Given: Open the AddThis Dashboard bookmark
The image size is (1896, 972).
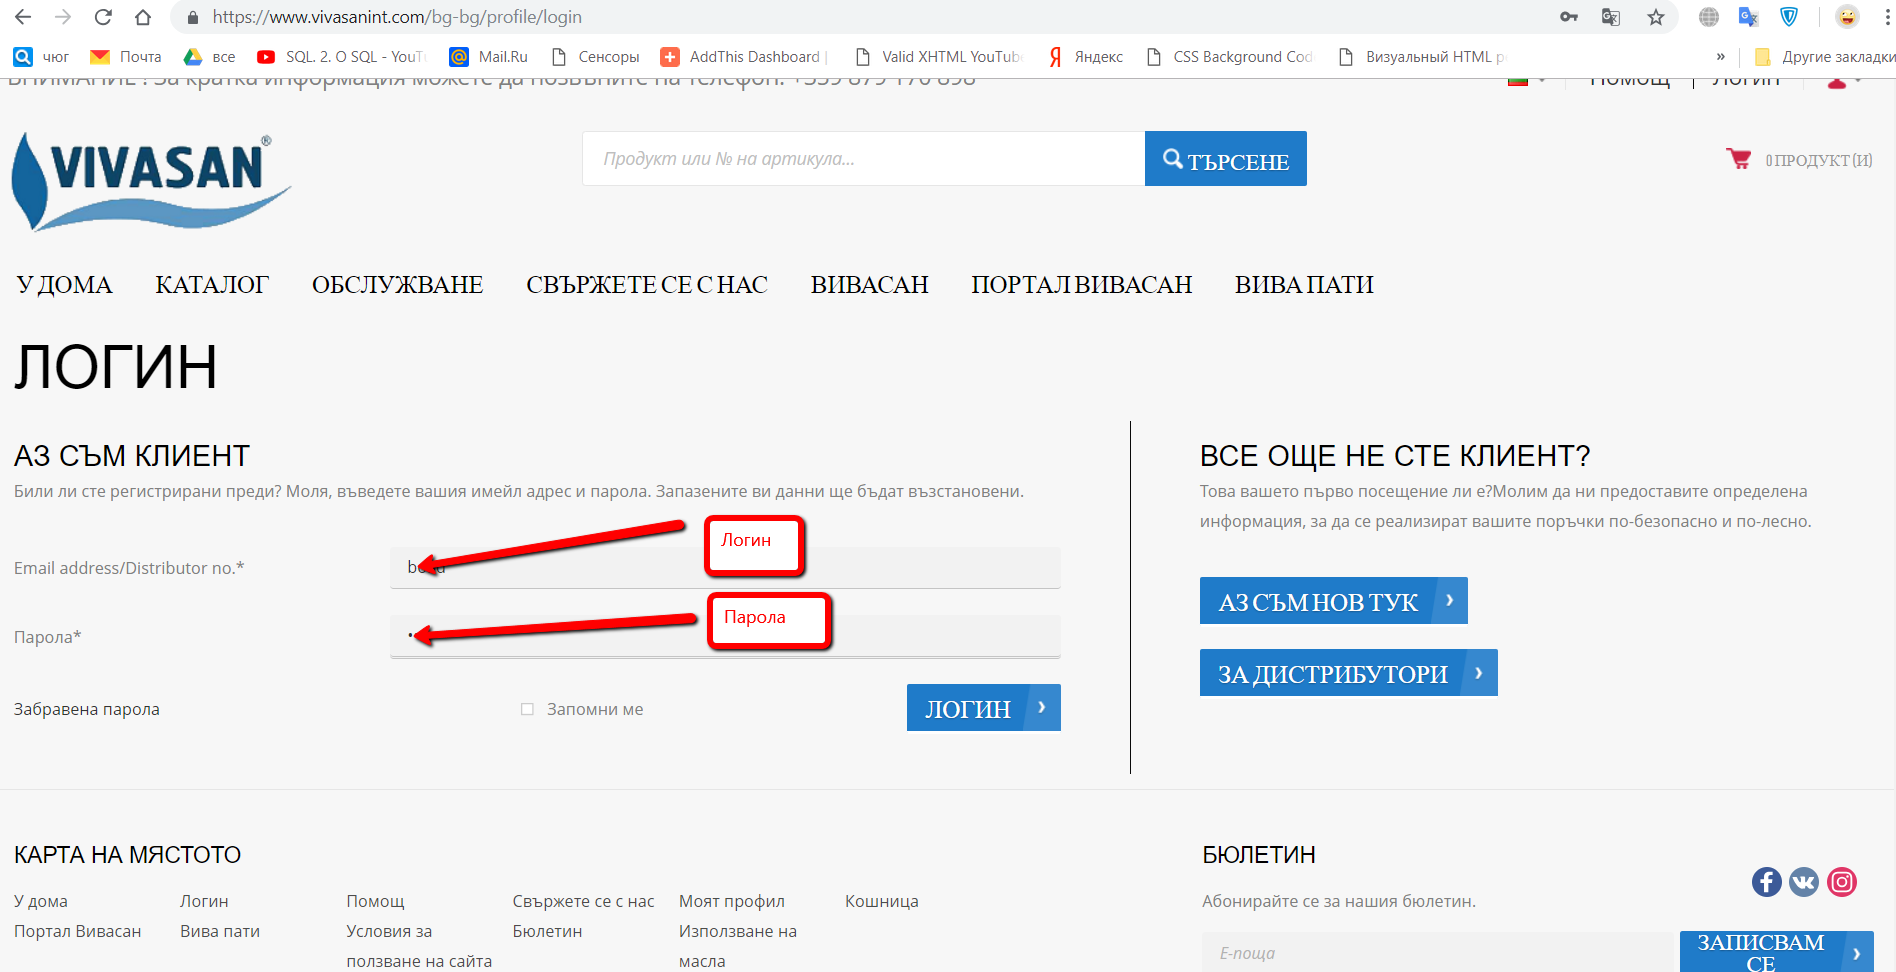Looking at the screenshot, I should tap(744, 57).
